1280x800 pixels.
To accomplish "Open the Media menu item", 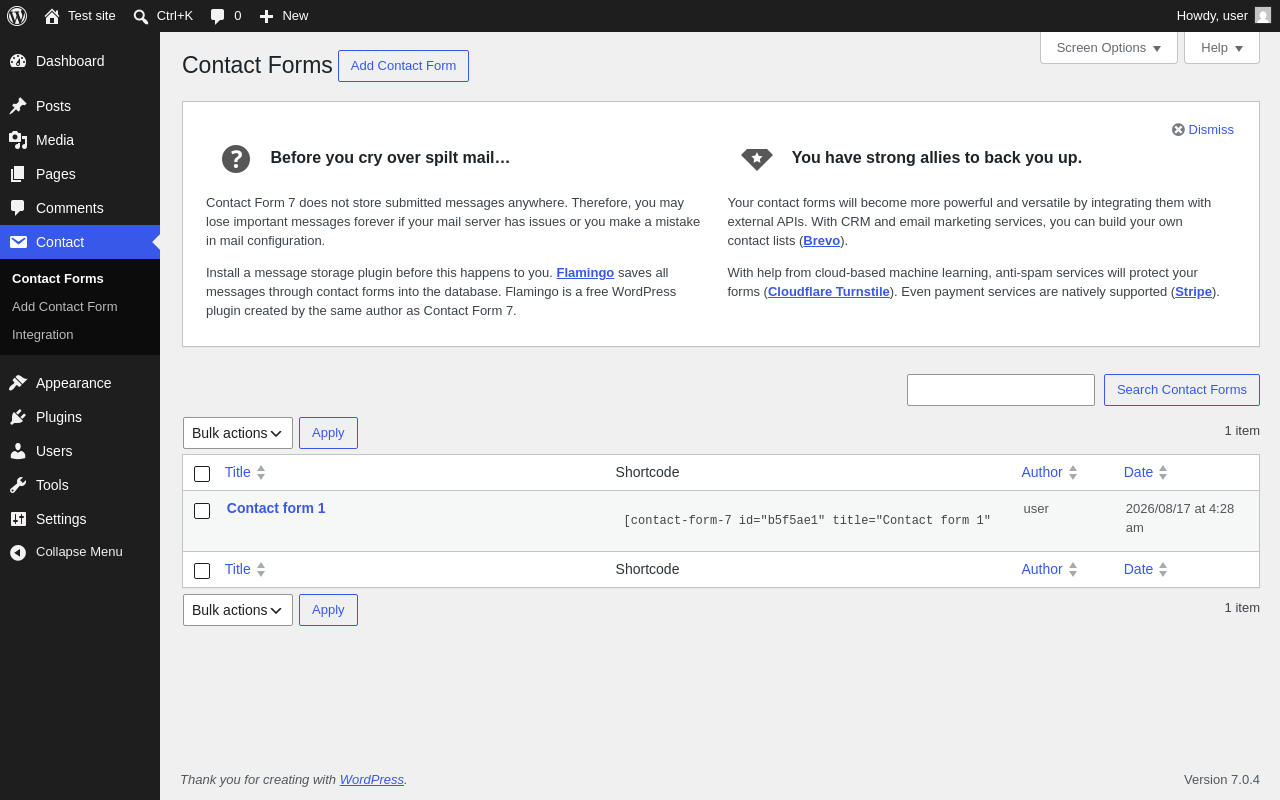I will [x=80, y=140].
